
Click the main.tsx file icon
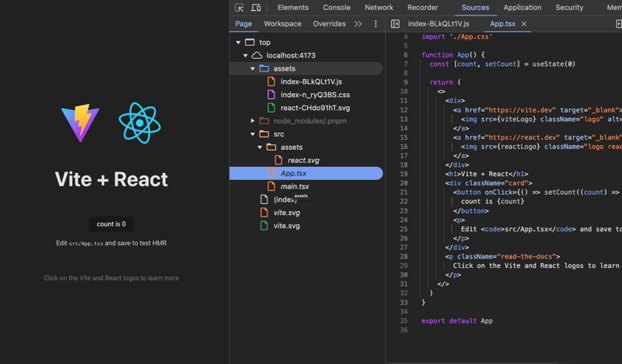click(271, 186)
